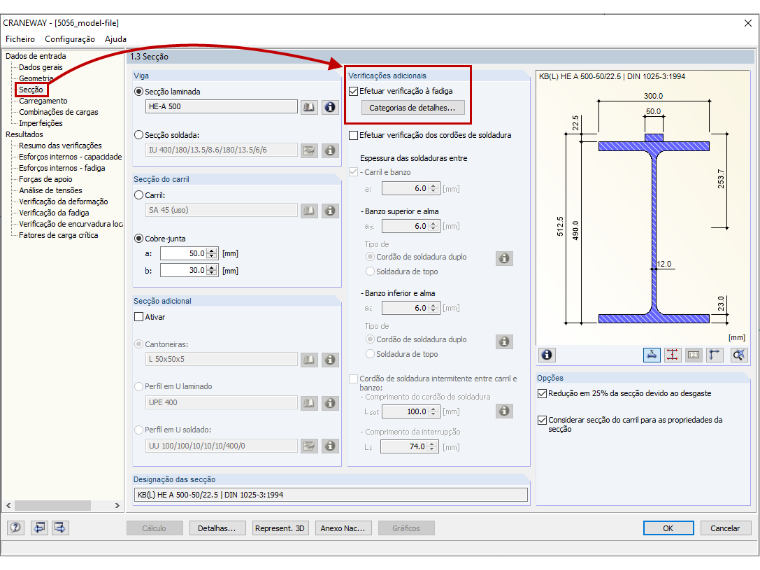This screenshot has height=570, width=760.
Task: Open the Ajuda menu
Action: pyautogui.click(x=115, y=39)
